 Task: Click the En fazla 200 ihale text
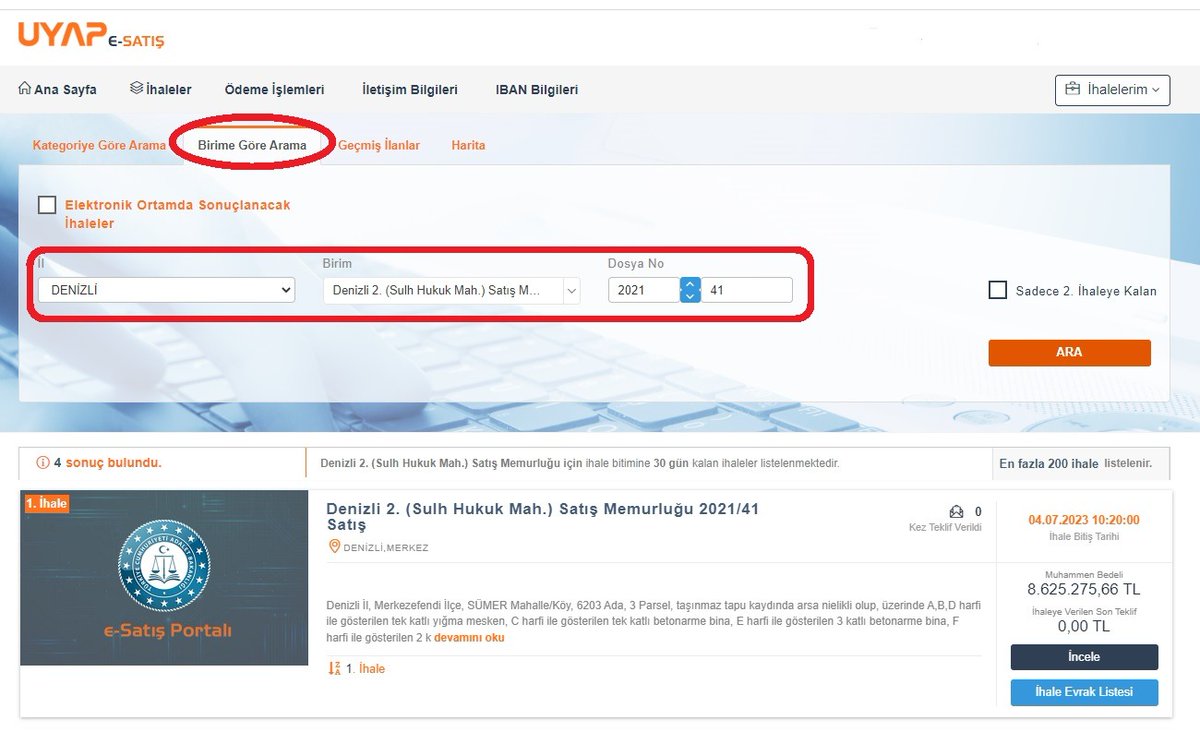(1049, 464)
